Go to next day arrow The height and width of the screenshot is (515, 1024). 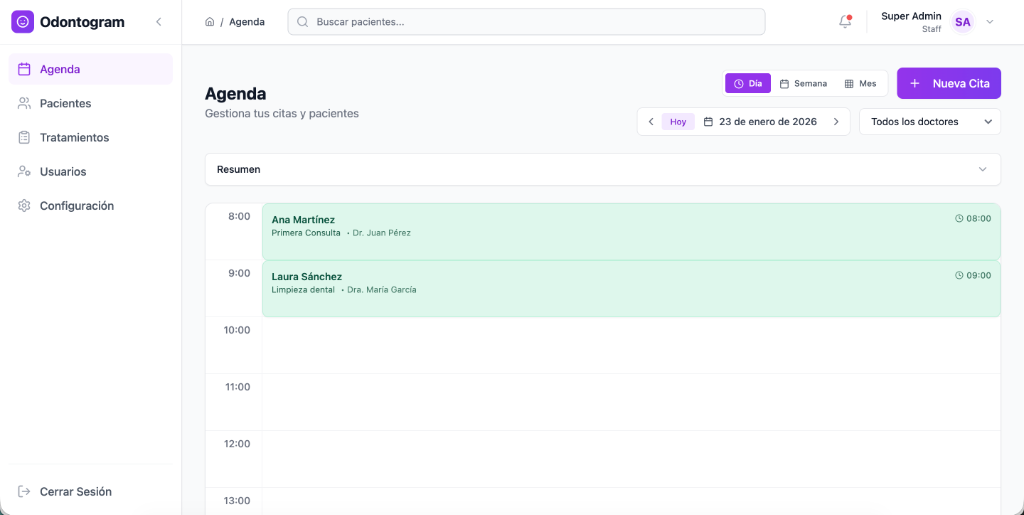pyautogui.click(x=836, y=122)
